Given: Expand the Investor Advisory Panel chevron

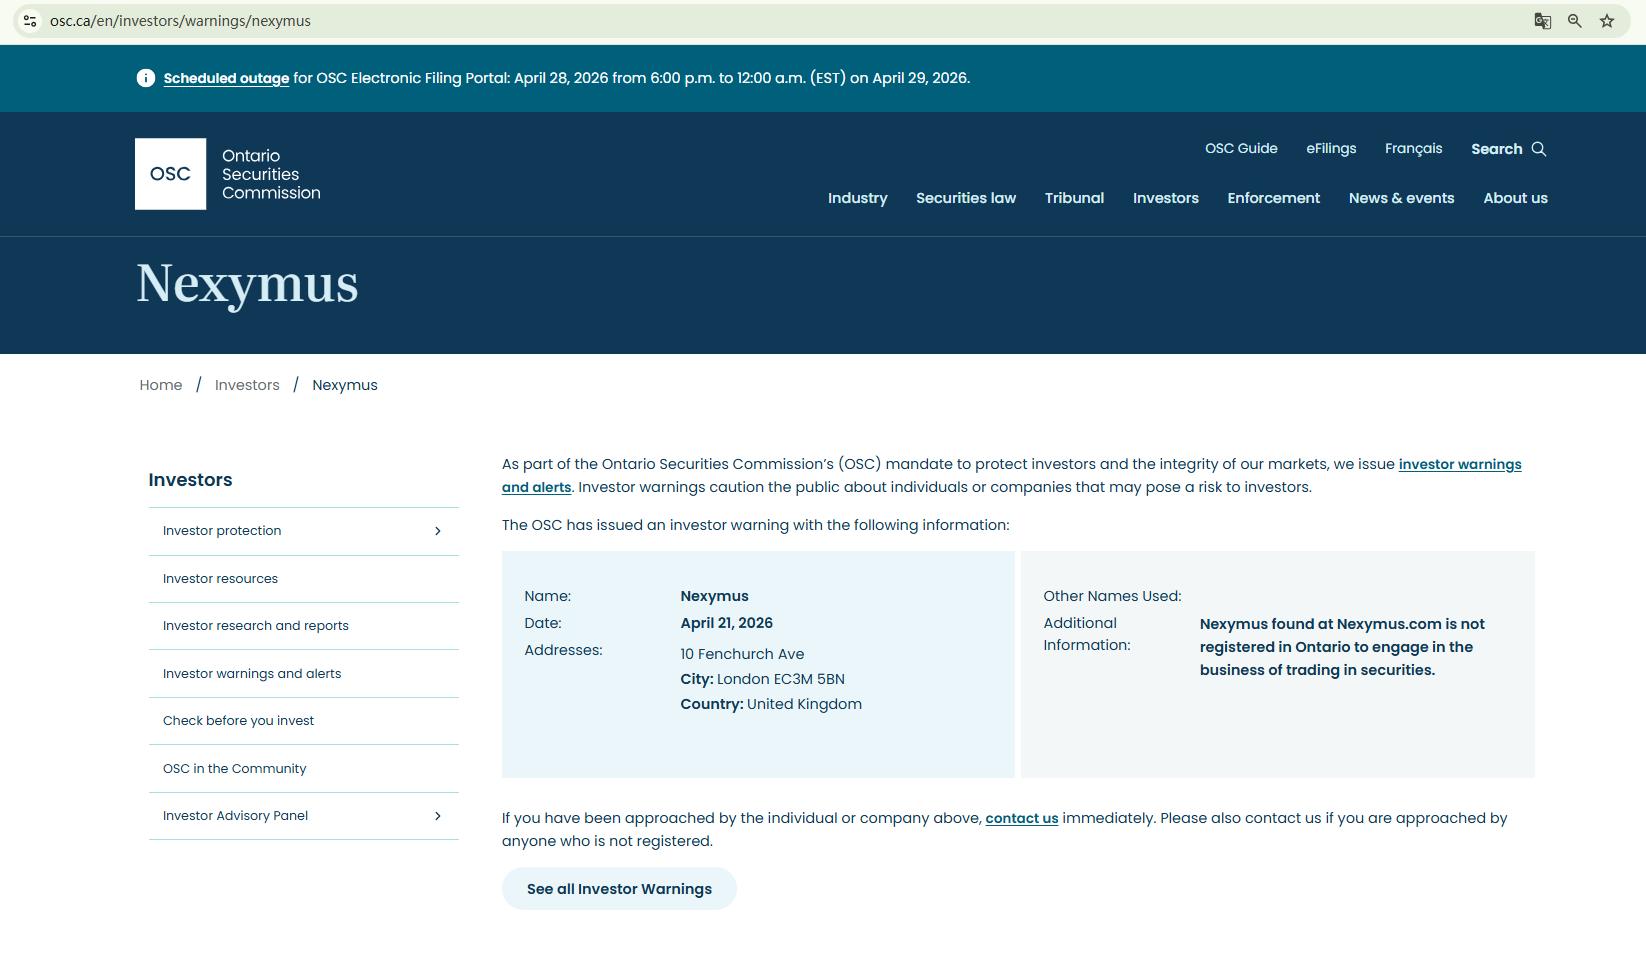Looking at the screenshot, I should pos(437,816).
